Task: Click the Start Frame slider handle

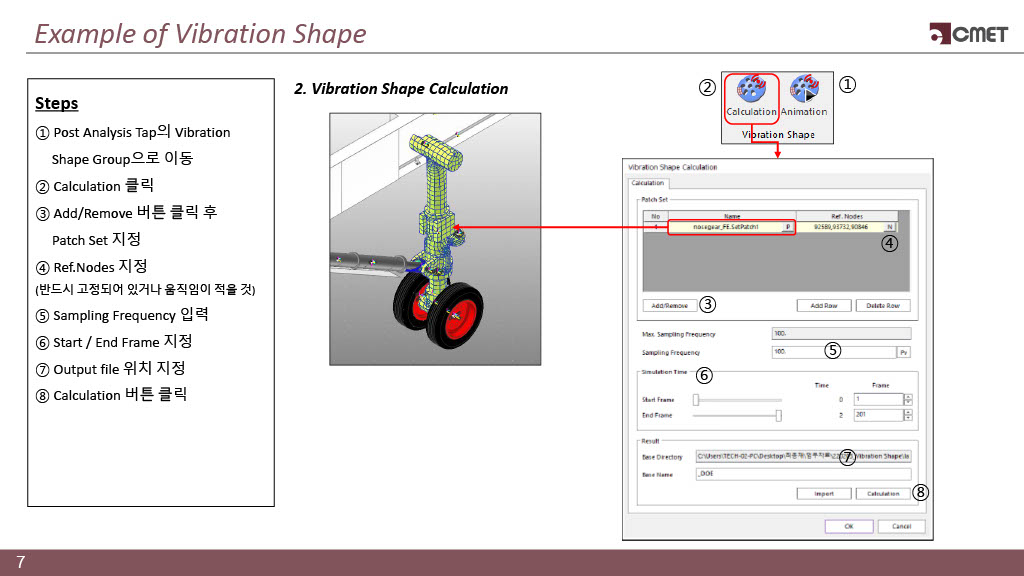Action: pyautogui.click(x=696, y=399)
